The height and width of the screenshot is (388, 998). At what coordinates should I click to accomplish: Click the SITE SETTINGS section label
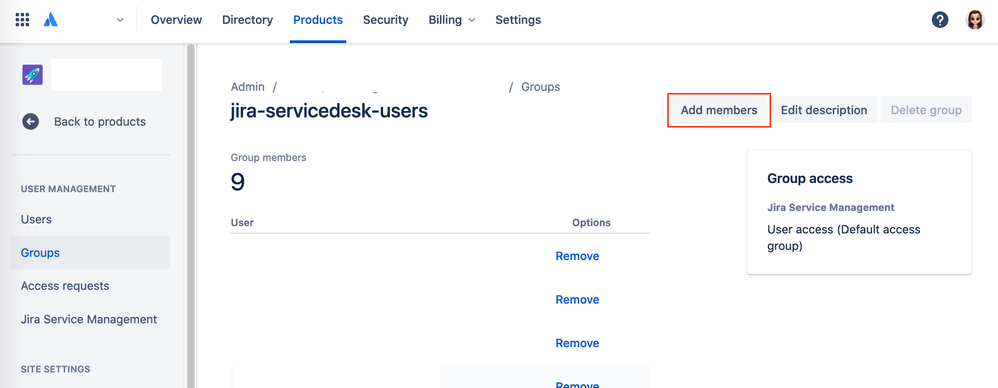coord(55,369)
